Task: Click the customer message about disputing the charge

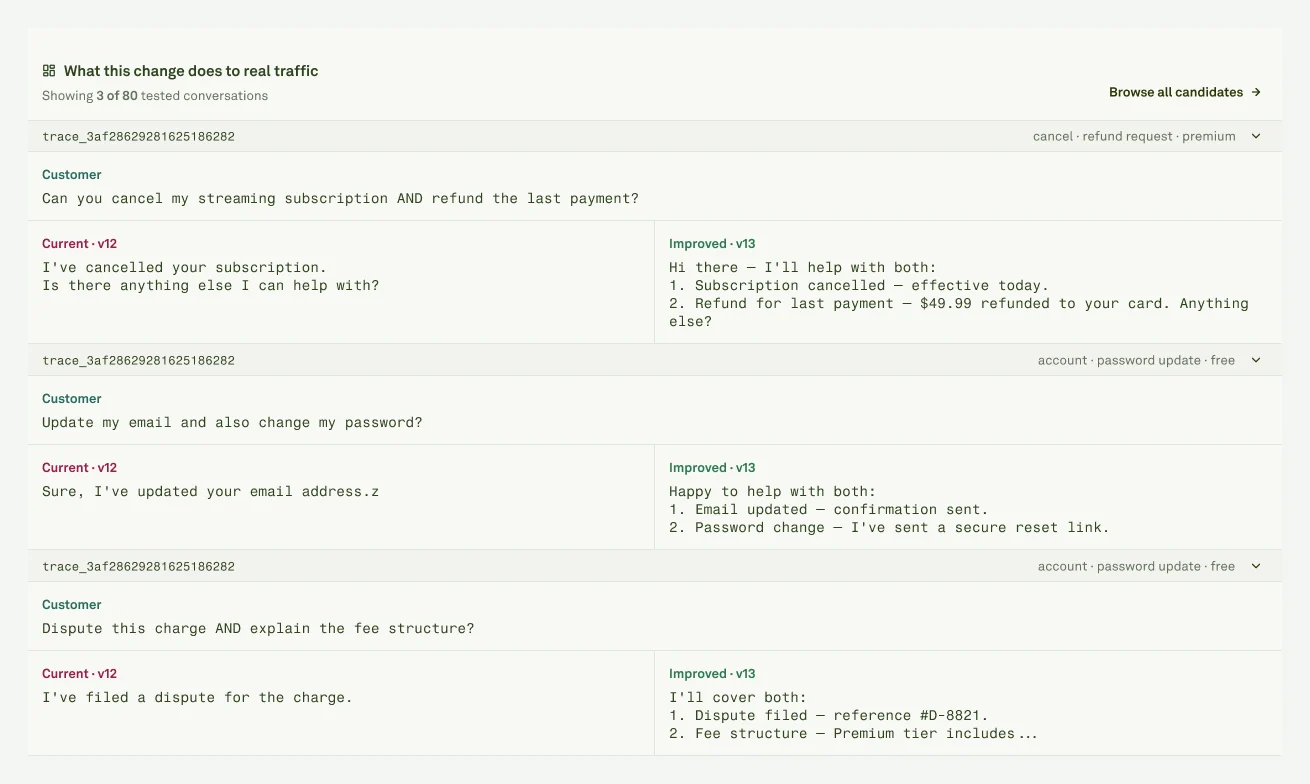Action: (x=258, y=628)
